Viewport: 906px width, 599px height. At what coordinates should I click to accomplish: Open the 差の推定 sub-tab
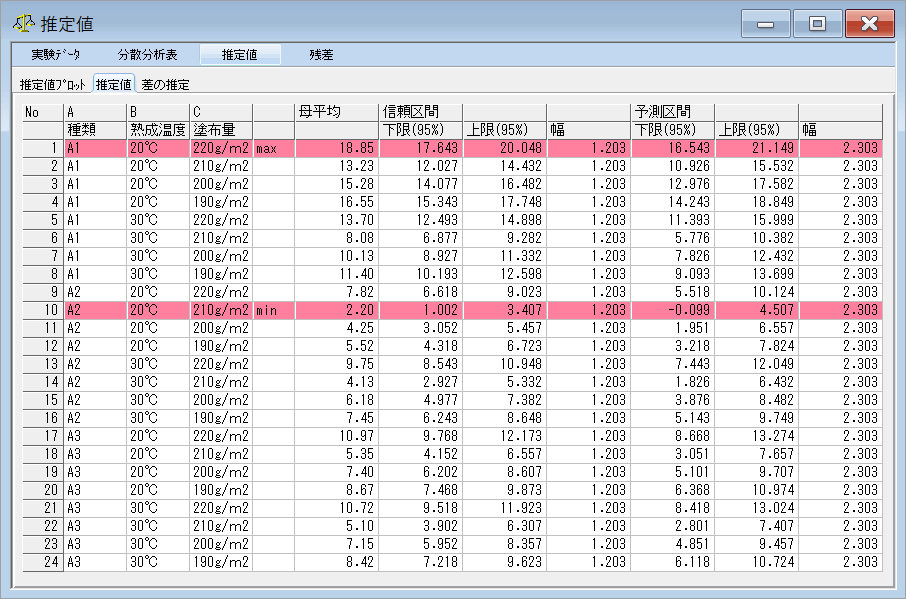(165, 85)
